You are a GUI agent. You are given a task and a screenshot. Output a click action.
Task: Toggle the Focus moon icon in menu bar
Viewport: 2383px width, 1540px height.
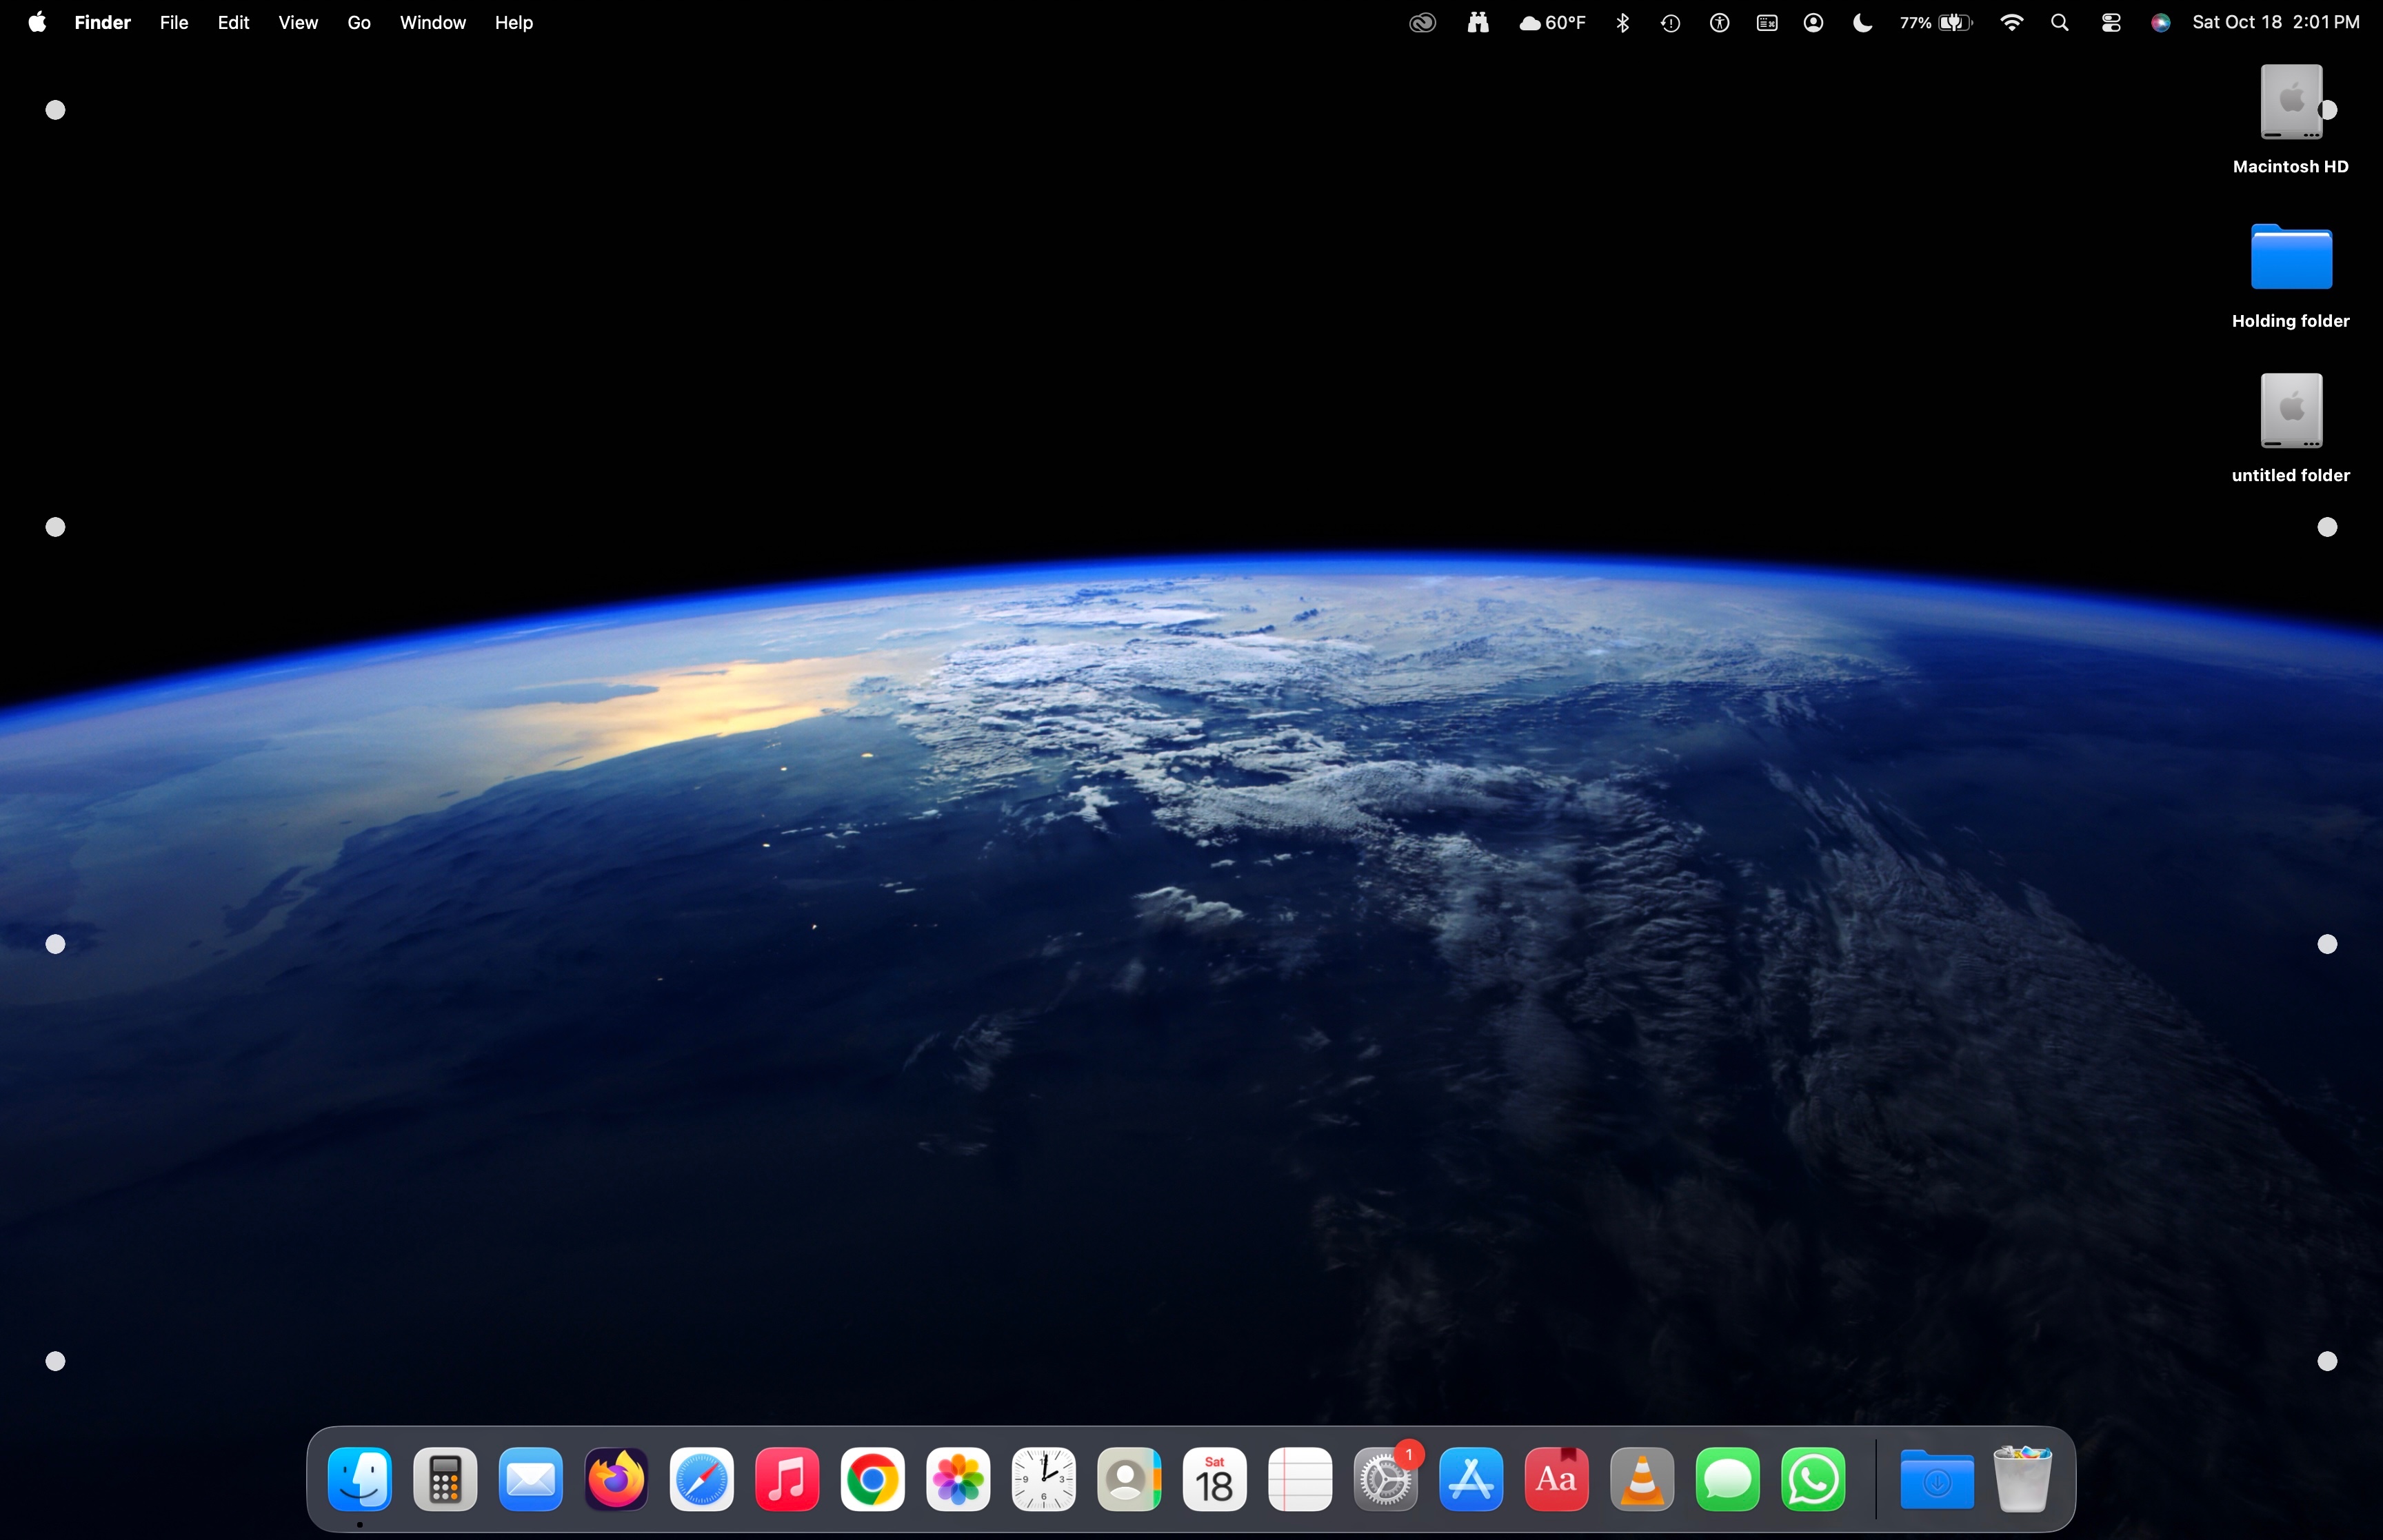coord(1862,23)
